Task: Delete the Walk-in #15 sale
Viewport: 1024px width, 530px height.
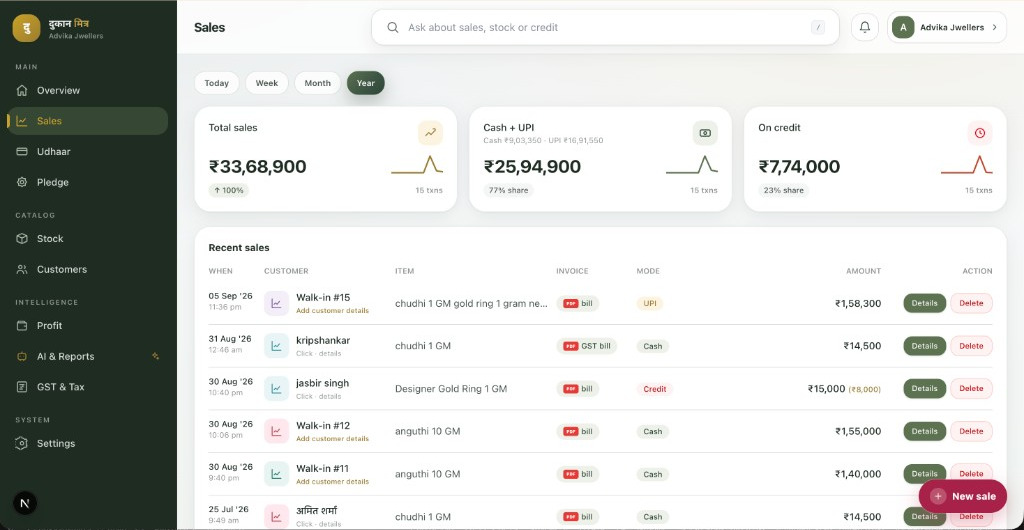Action: (971, 303)
